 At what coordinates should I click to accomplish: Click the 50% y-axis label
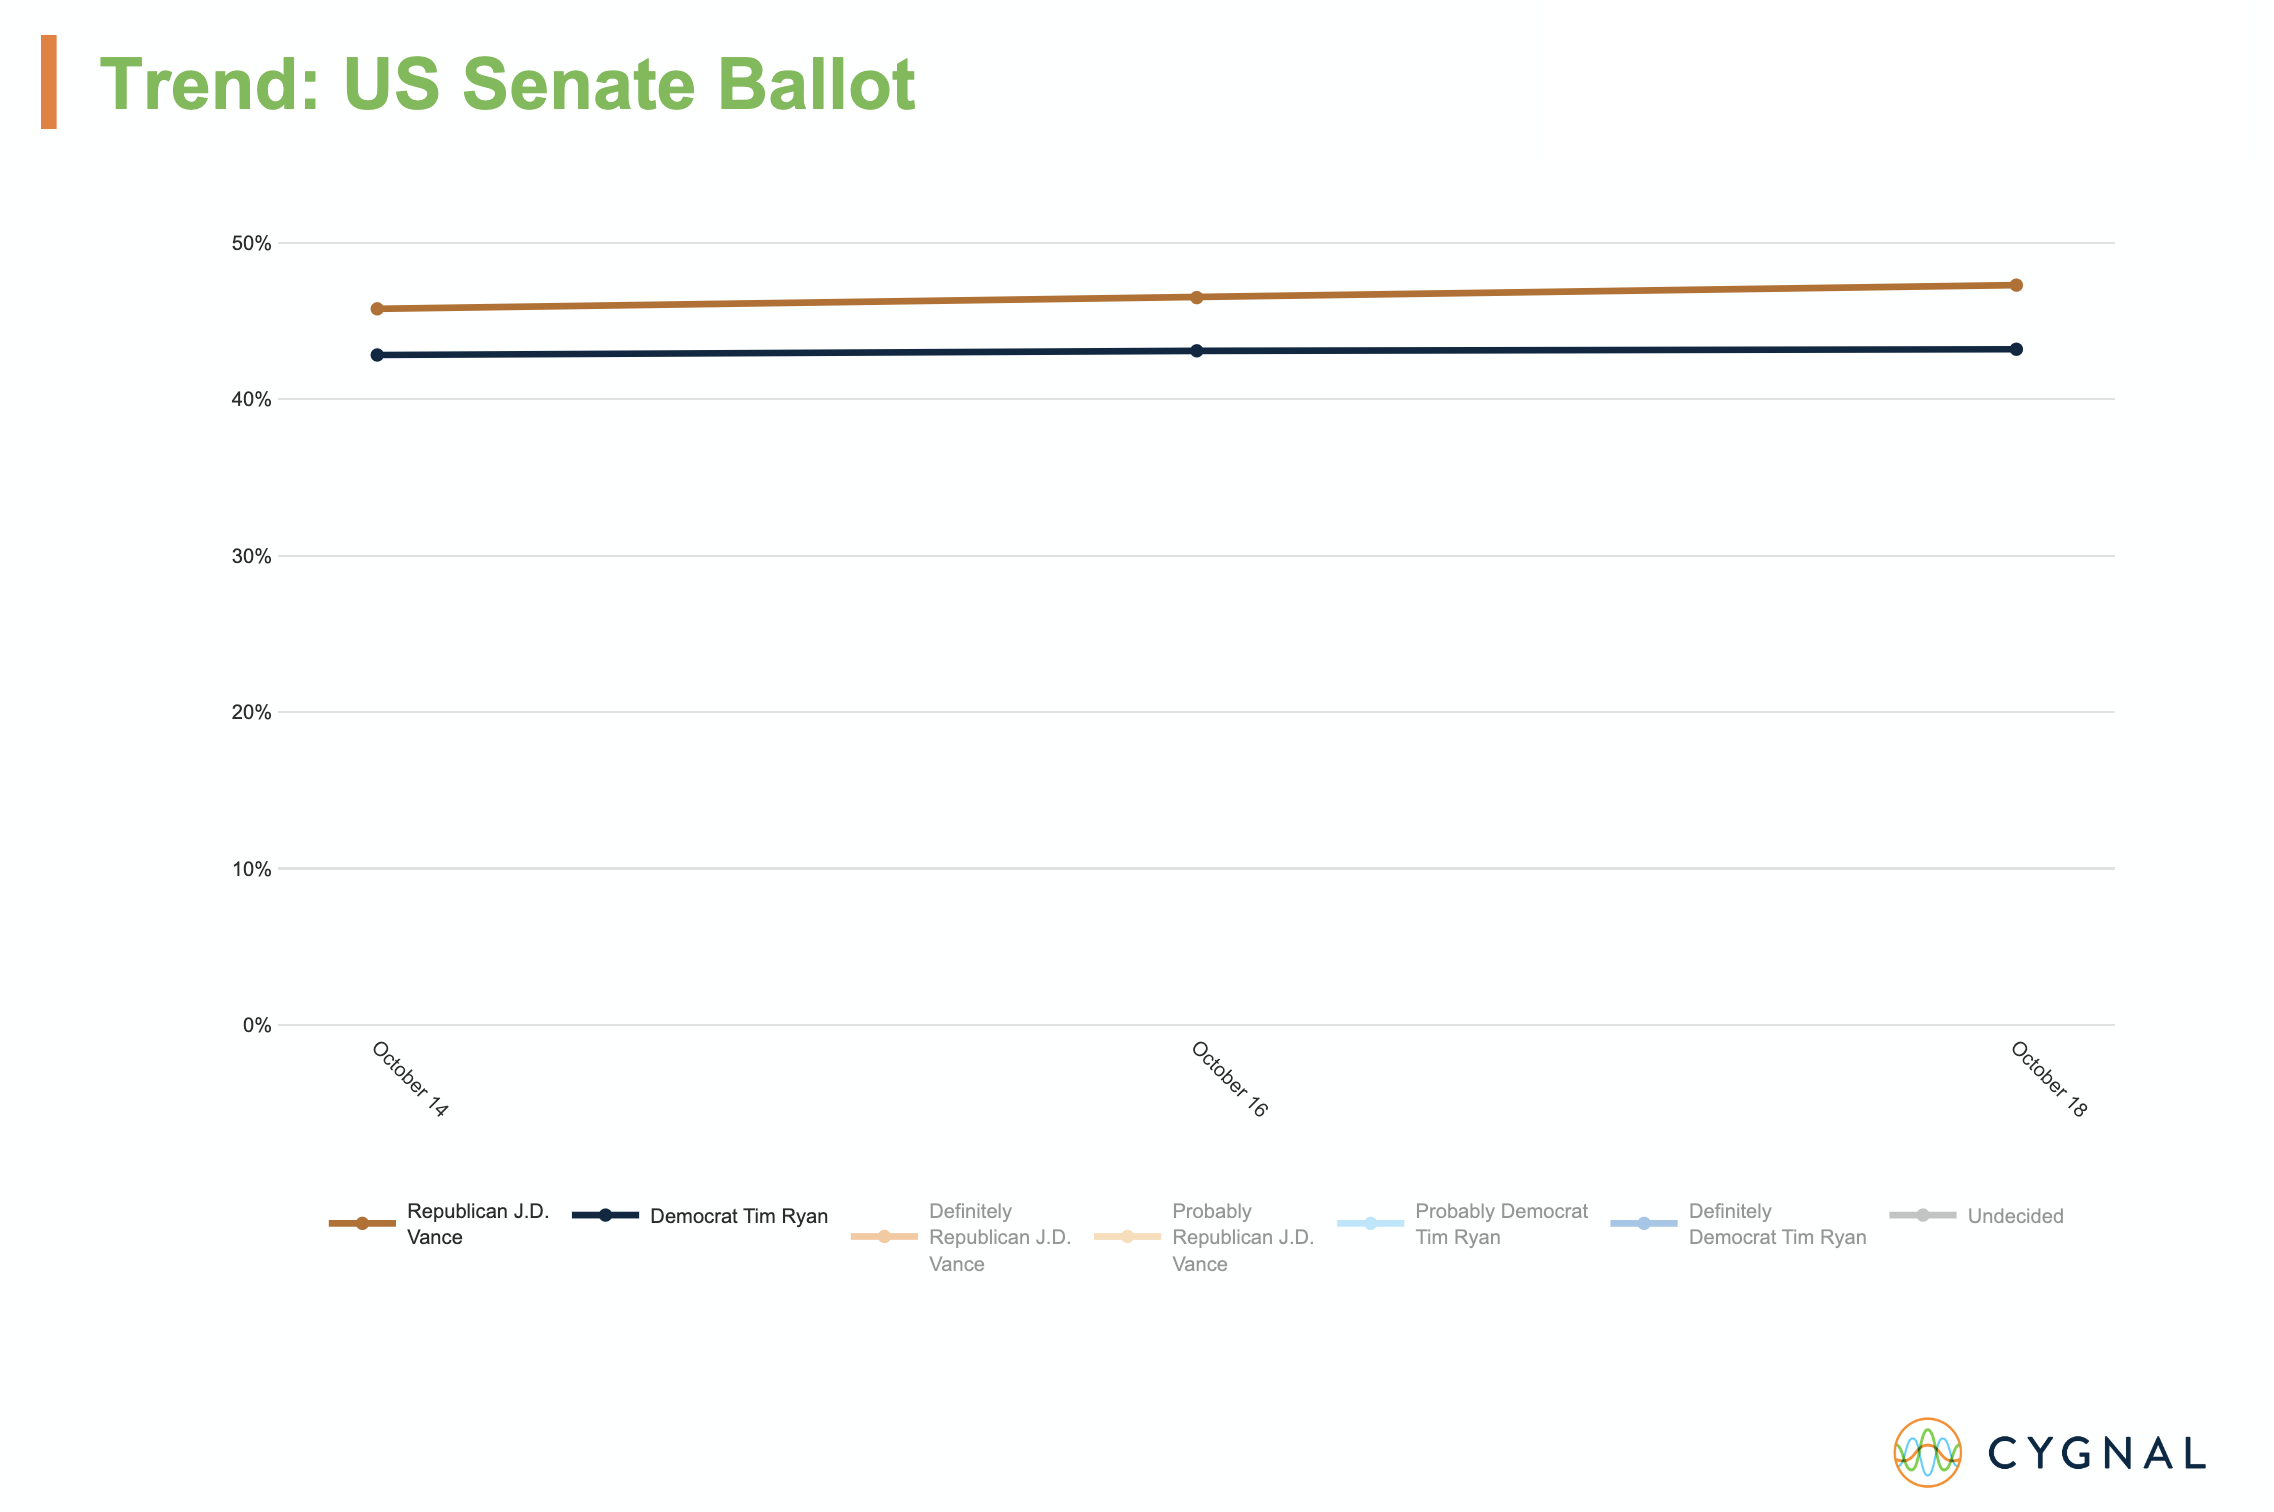(251, 243)
